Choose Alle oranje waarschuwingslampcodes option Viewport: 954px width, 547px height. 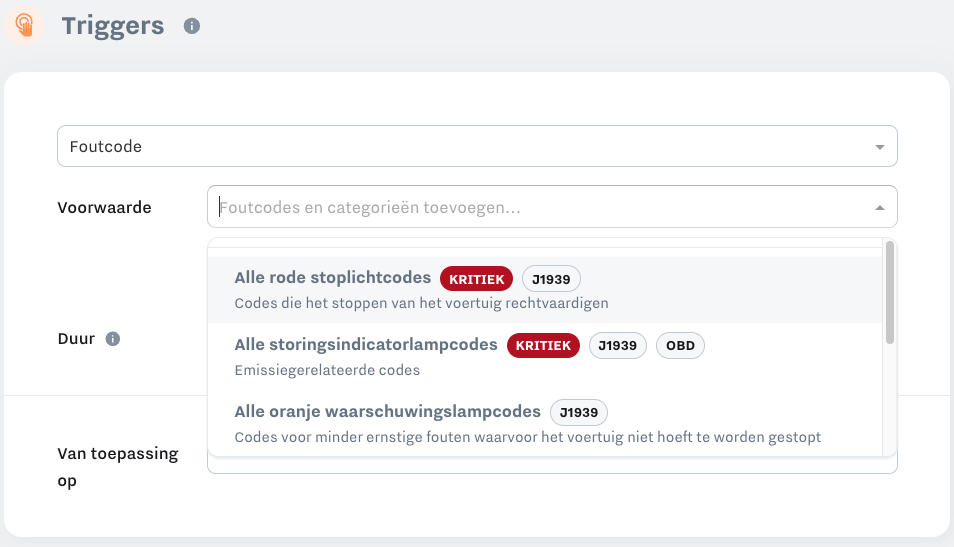click(545, 423)
